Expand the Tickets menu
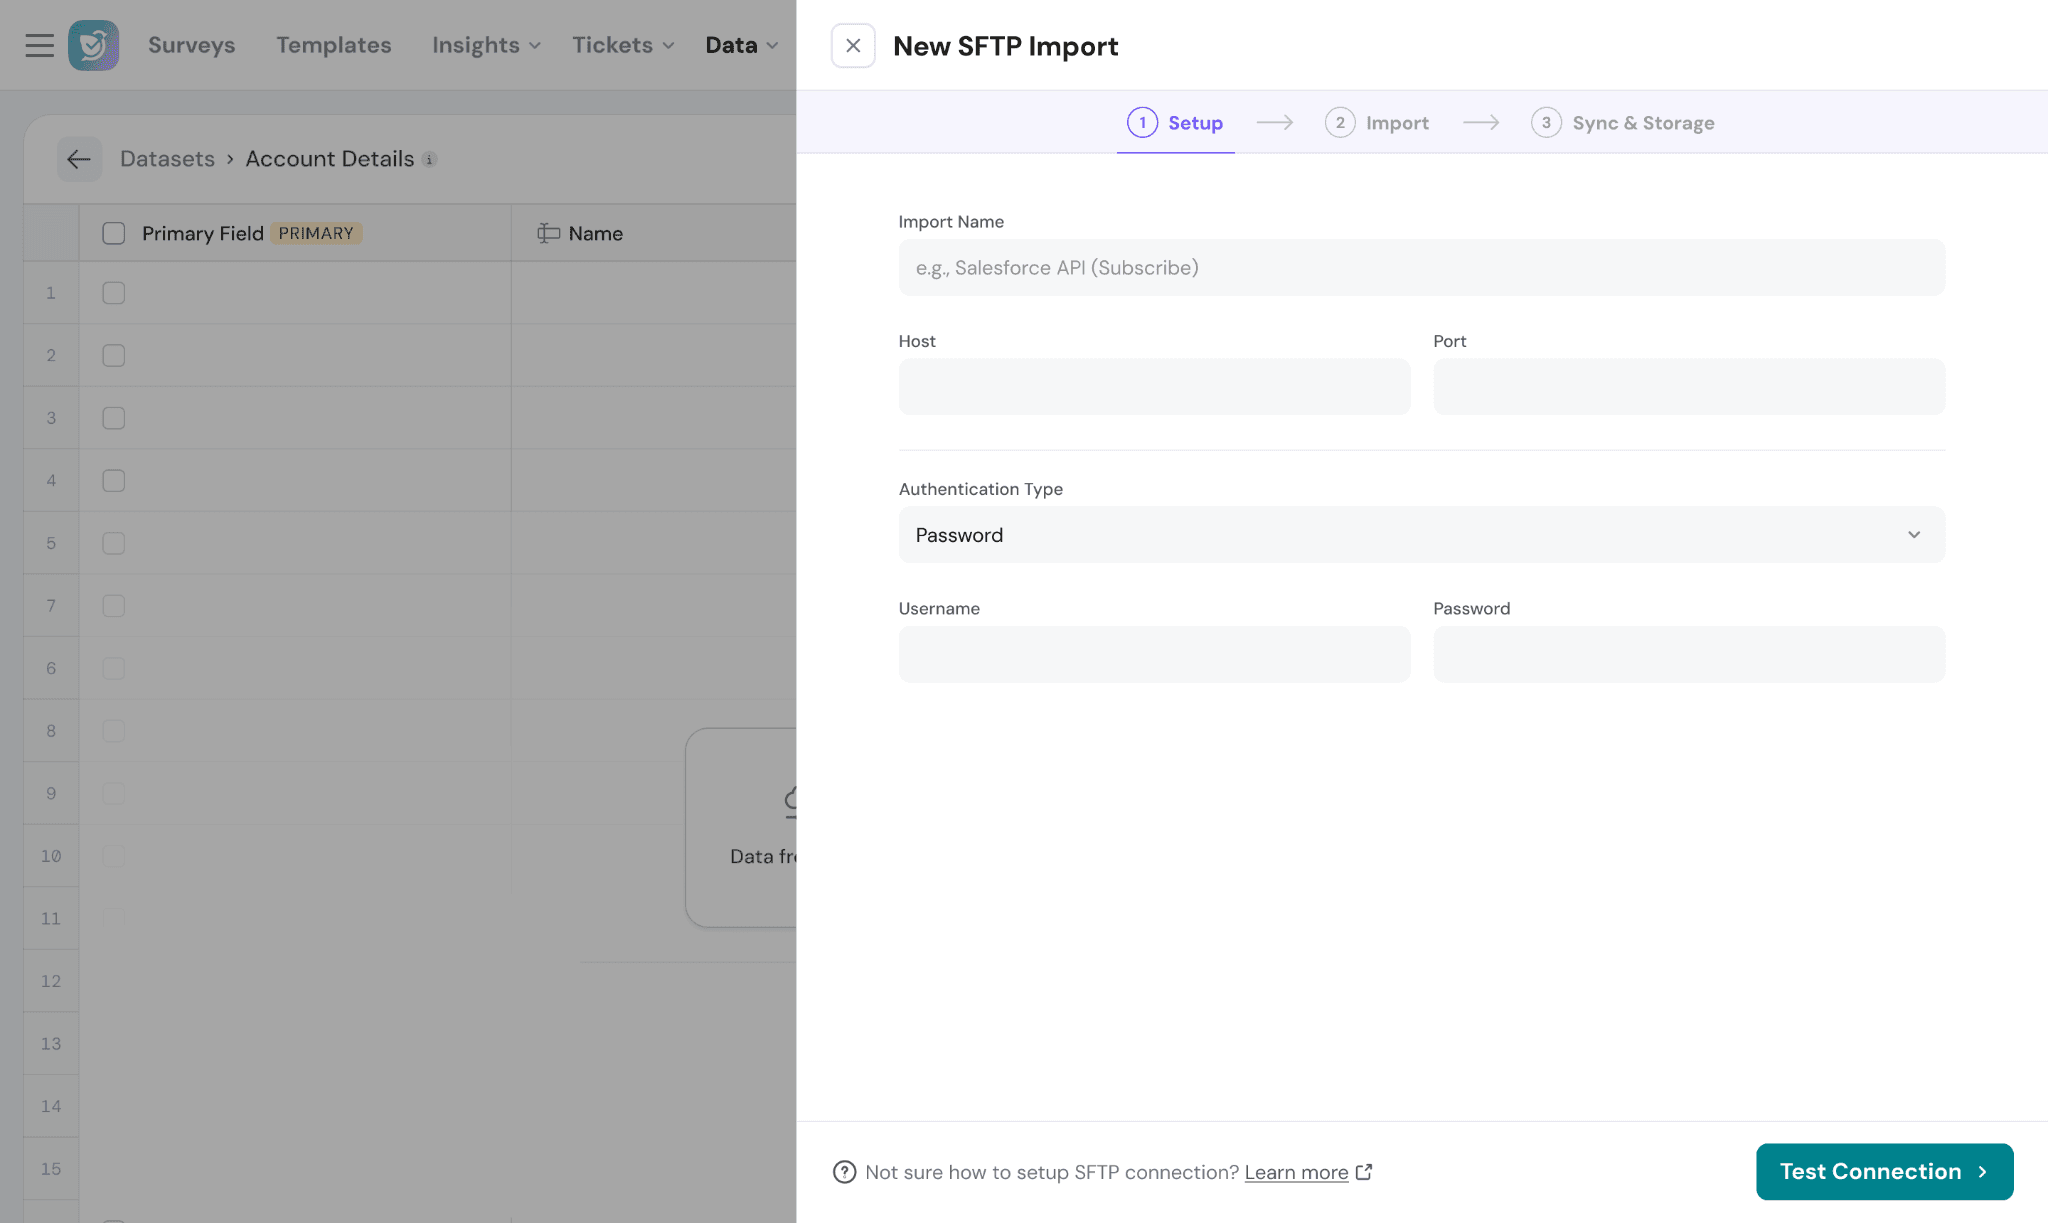2048x1223 pixels. click(623, 45)
